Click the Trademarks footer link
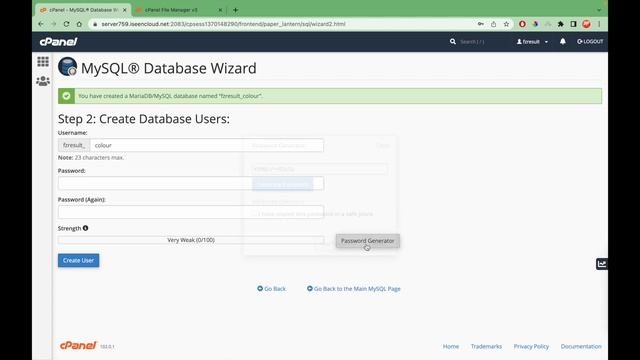This screenshot has width=640, height=360. tap(486, 346)
